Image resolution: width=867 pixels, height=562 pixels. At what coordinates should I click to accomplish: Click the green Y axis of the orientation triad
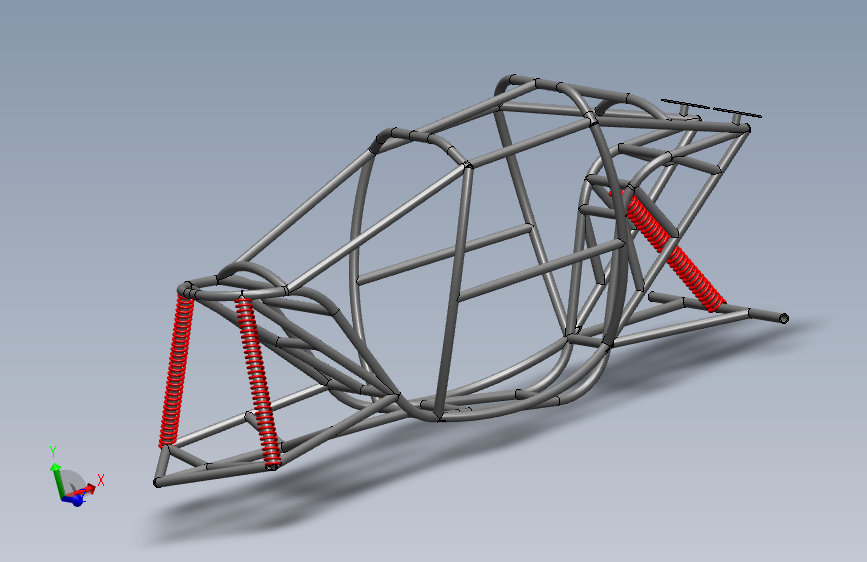(x=56, y=480)
